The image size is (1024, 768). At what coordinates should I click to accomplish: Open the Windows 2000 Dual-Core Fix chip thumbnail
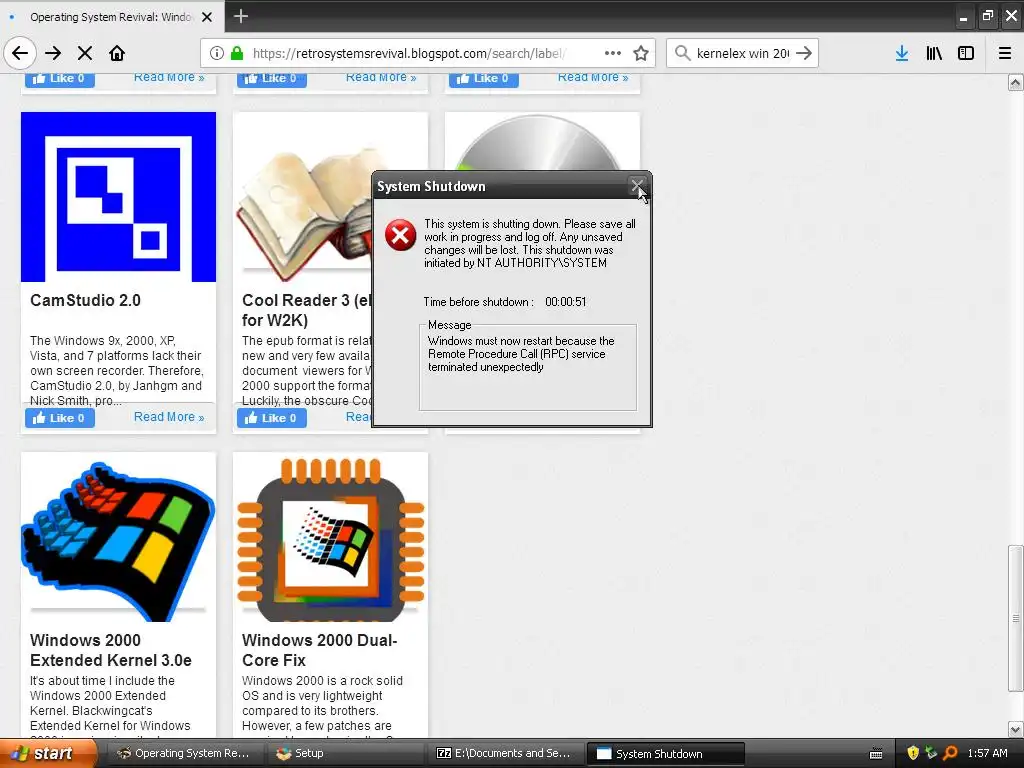330,537
